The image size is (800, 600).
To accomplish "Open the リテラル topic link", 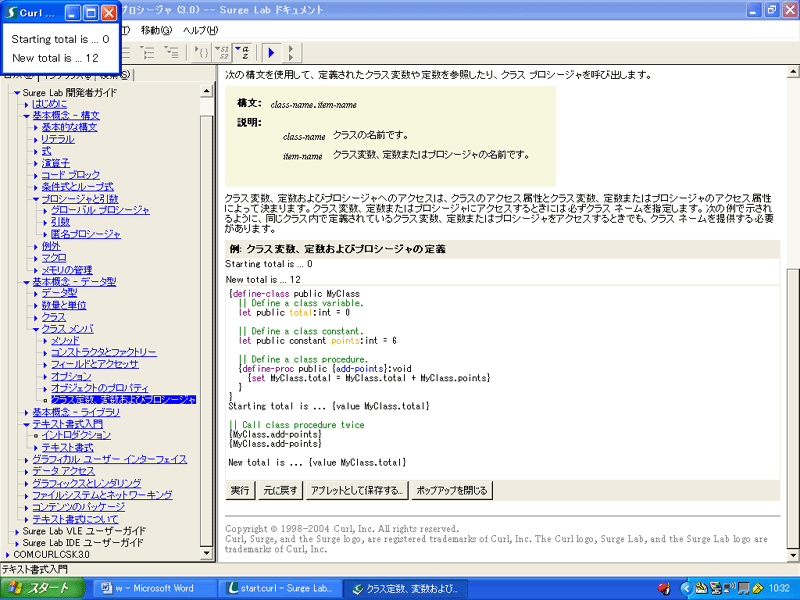I will tap(58, 139).
